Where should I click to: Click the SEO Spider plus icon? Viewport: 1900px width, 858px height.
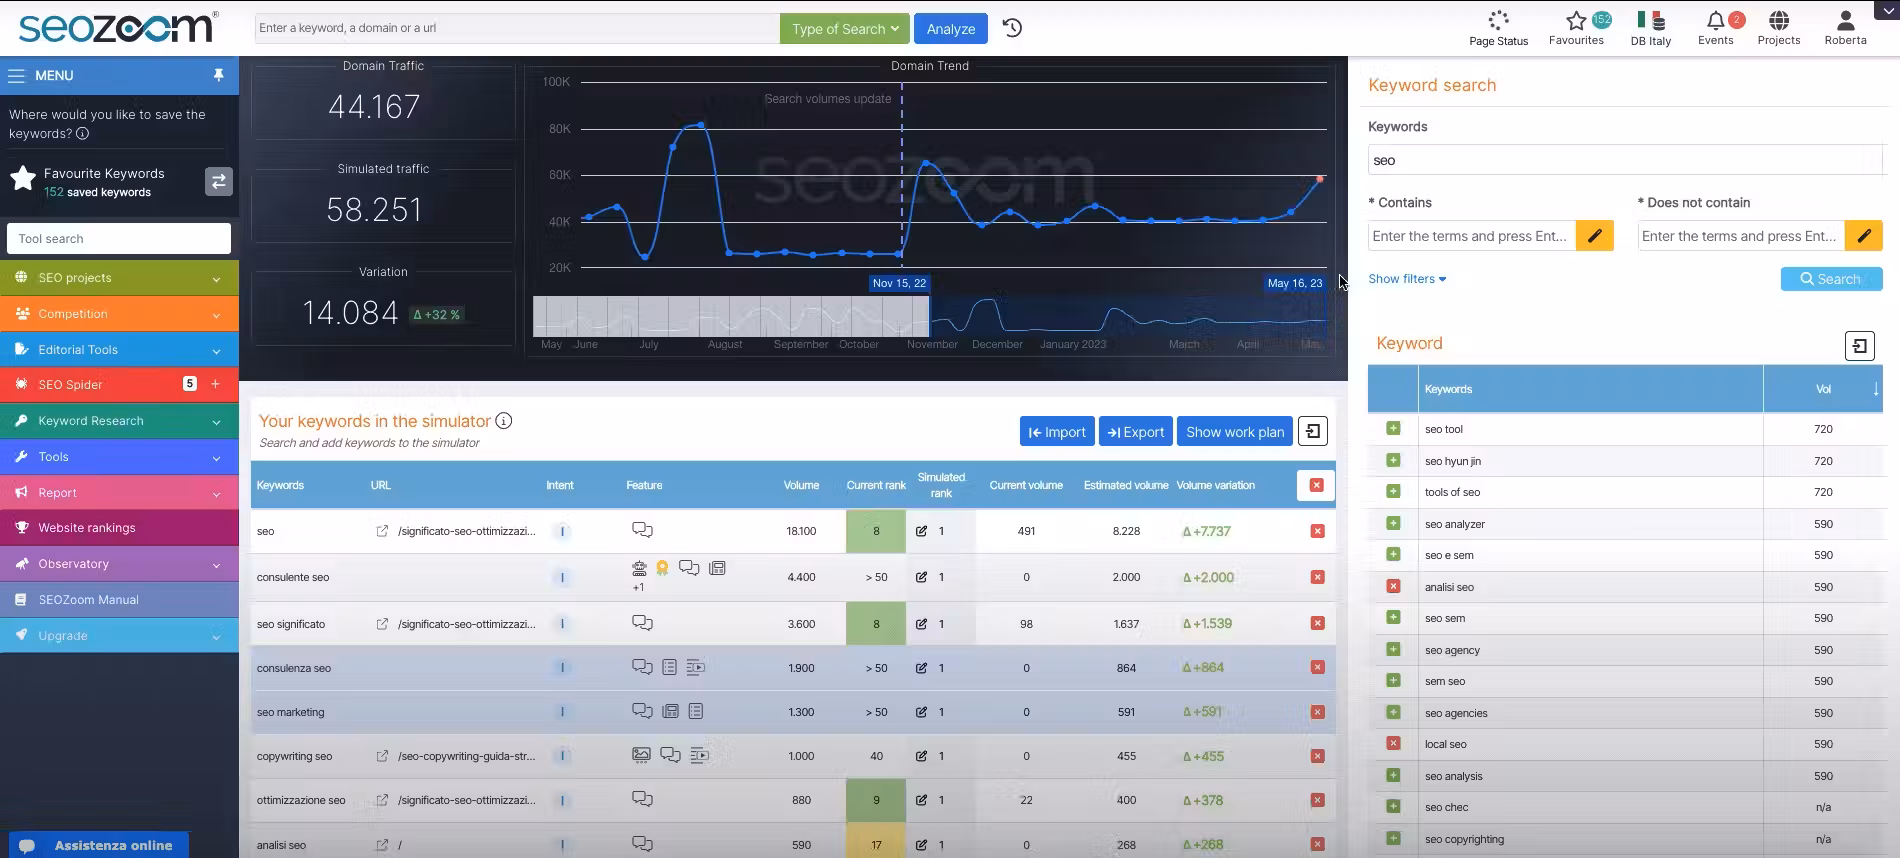pos(215,384)
